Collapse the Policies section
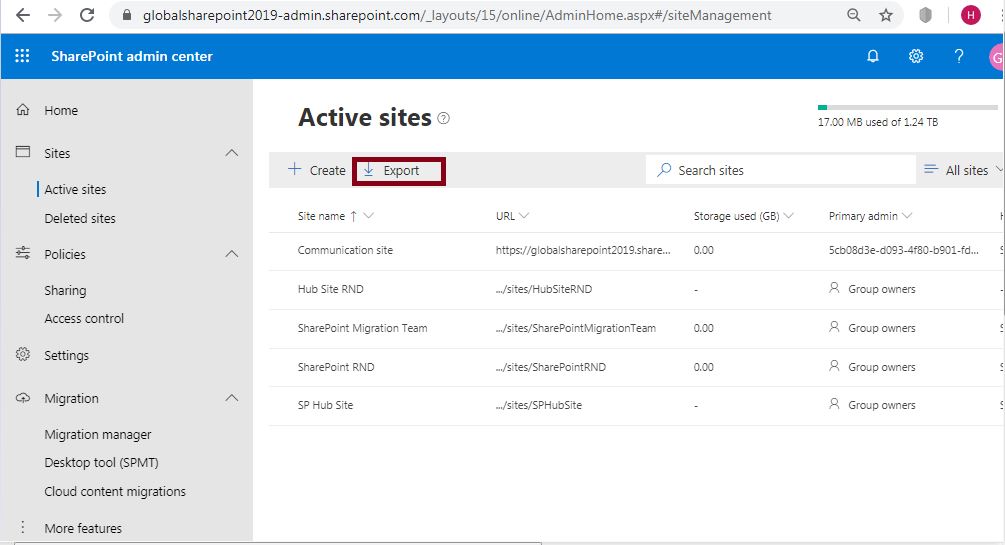 pos(232,254)
